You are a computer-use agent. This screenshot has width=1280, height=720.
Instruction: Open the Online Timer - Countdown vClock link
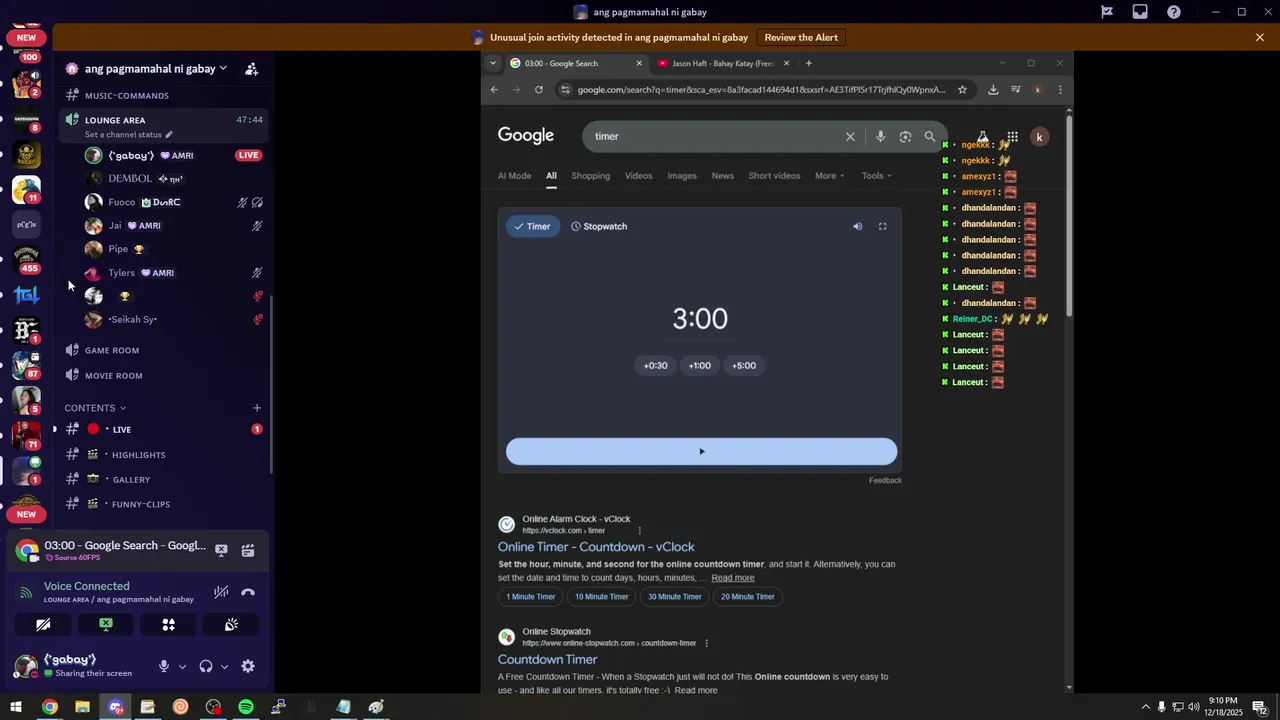click(x=596, y=547)
